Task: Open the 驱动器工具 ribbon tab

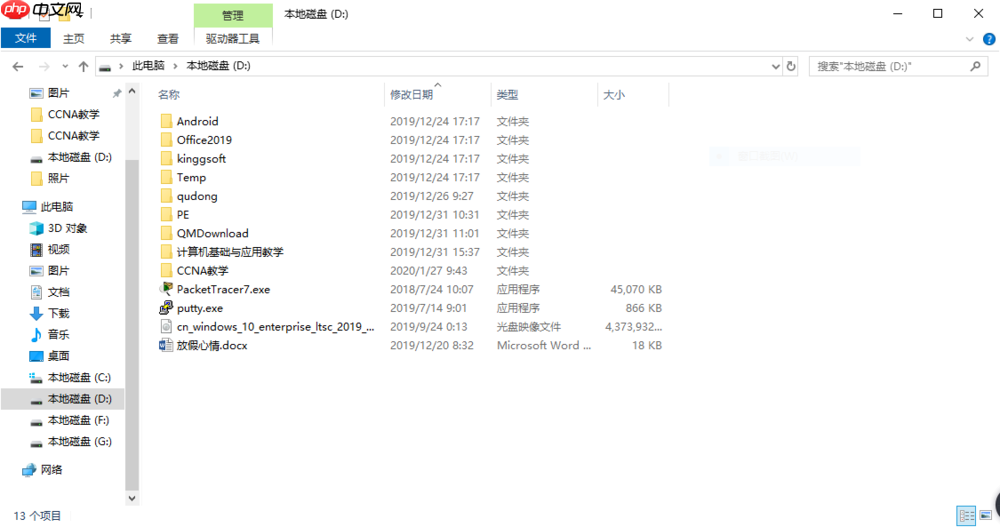Action: click(x=233, y=38)
